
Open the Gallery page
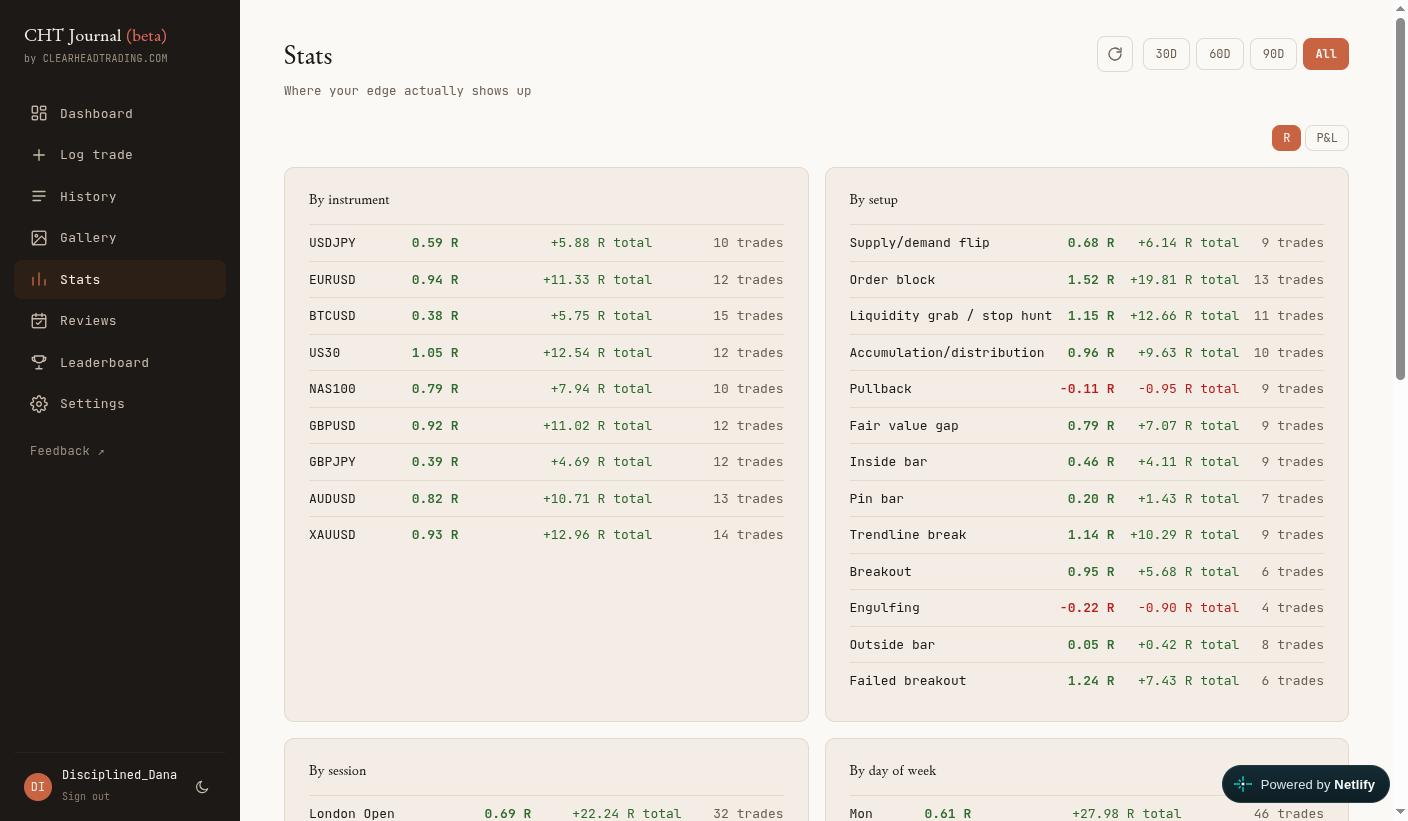tap(120, 238)
